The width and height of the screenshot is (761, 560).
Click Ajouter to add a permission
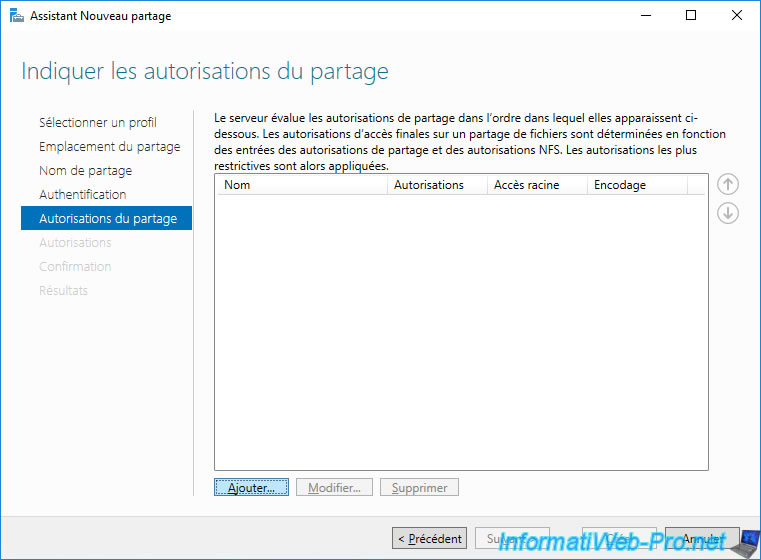pos(251,488)
